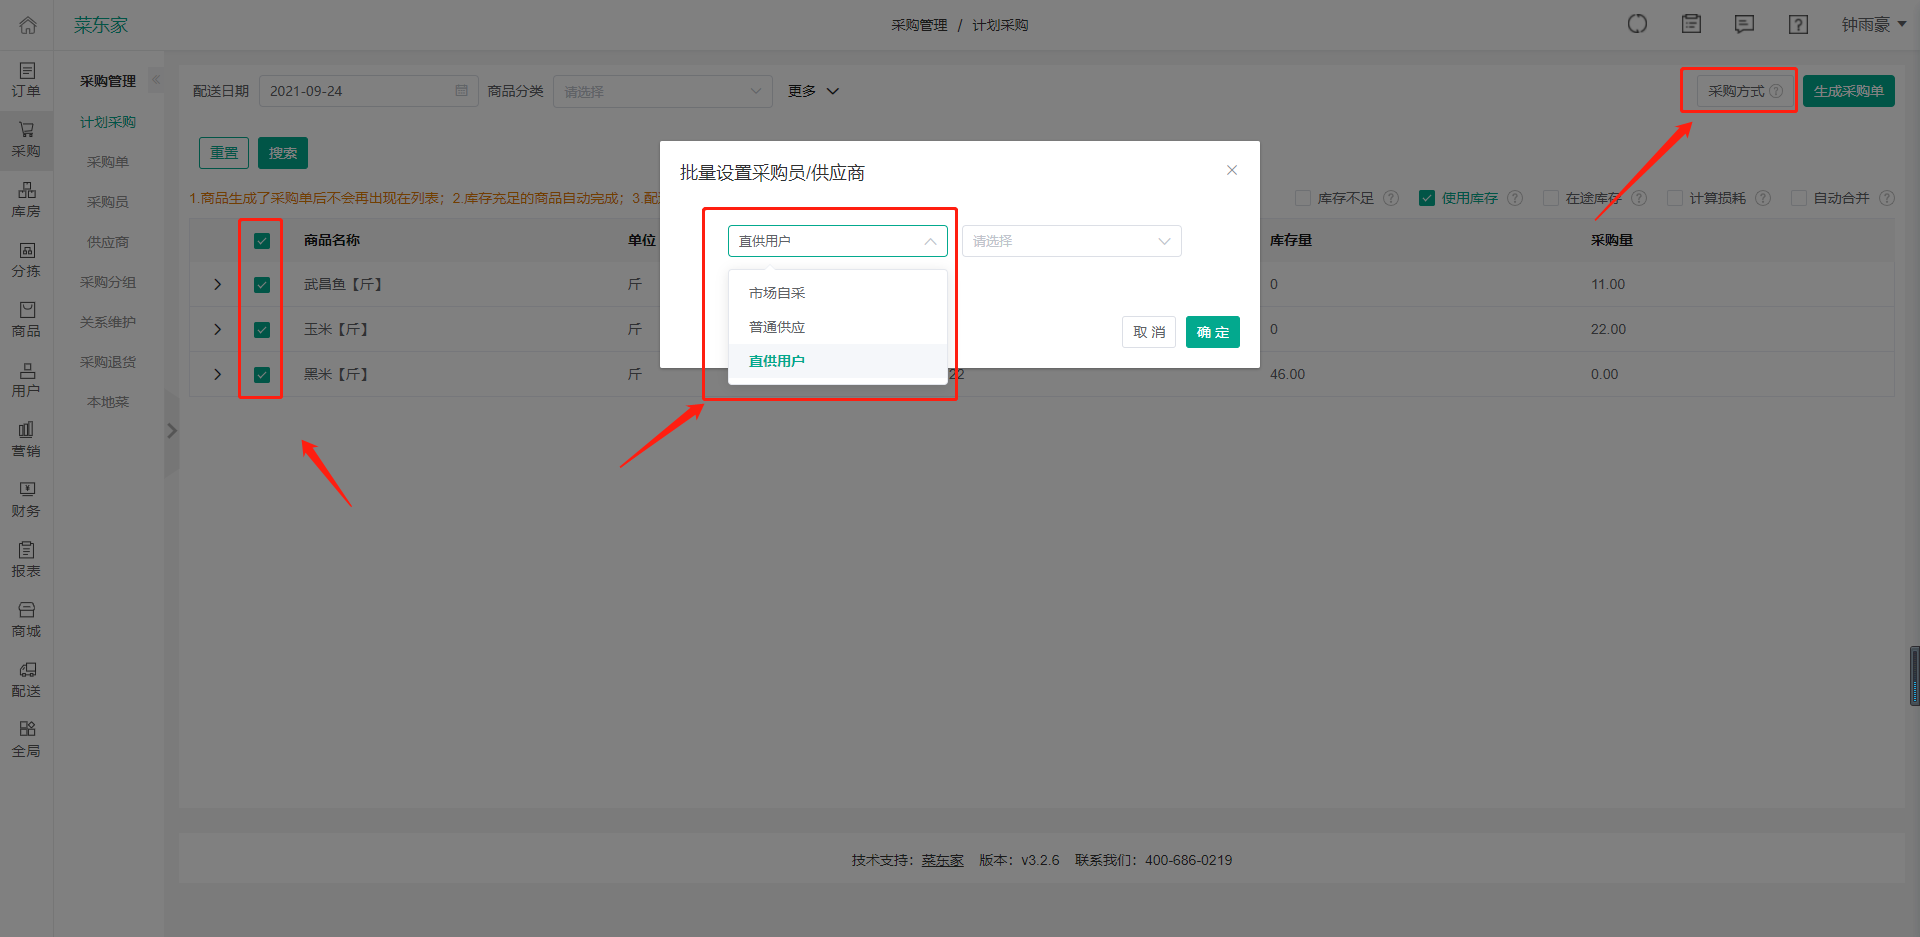Open the 报表 reports module
Viewport: 1920px width, 937px height.
(26, 559)
